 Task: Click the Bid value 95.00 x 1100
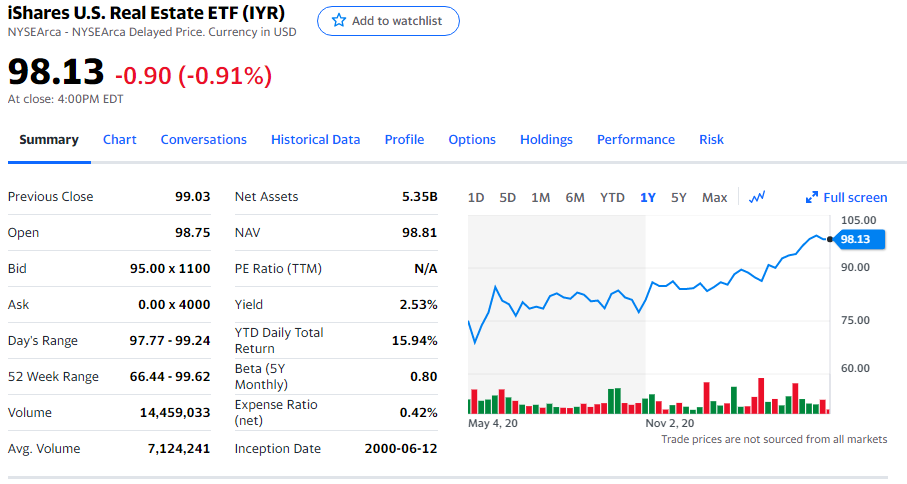point(170,268)
